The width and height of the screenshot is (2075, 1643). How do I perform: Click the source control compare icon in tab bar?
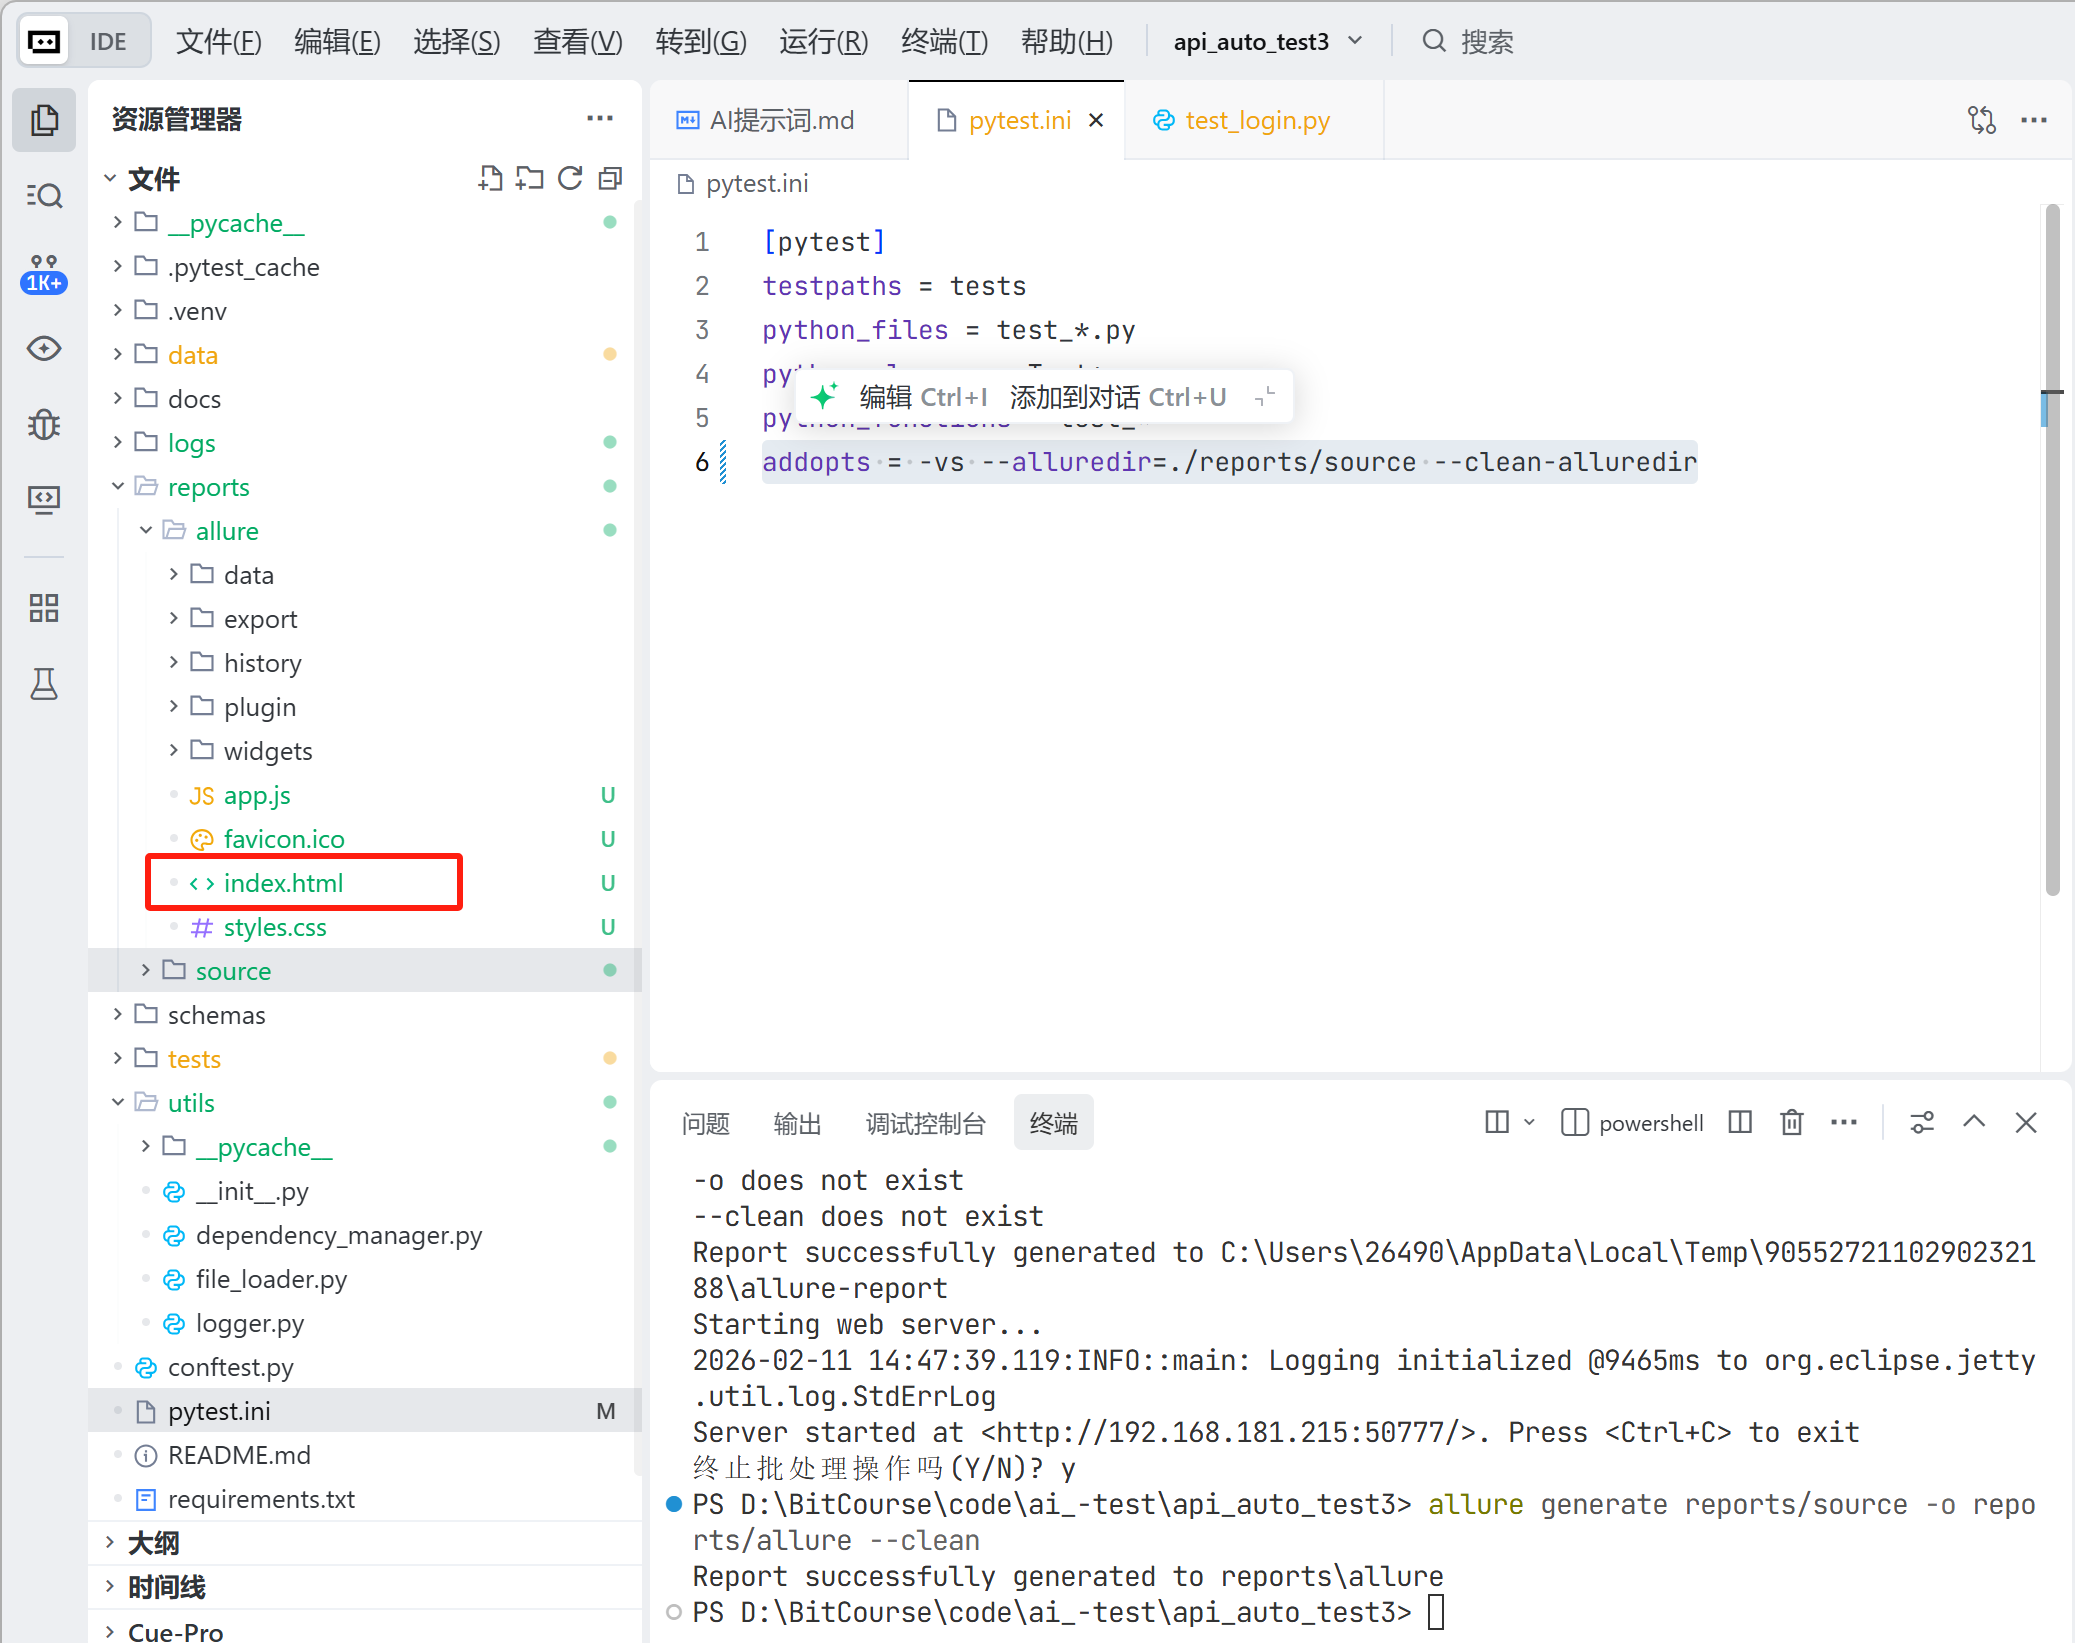pyautogui.click(x=1981, y=120)
